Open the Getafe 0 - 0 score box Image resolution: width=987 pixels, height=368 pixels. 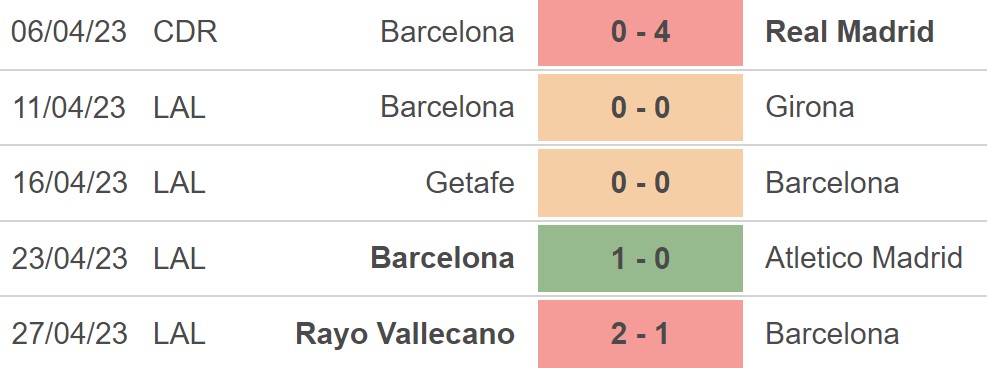pyautogui.click(x=640, y=183)
